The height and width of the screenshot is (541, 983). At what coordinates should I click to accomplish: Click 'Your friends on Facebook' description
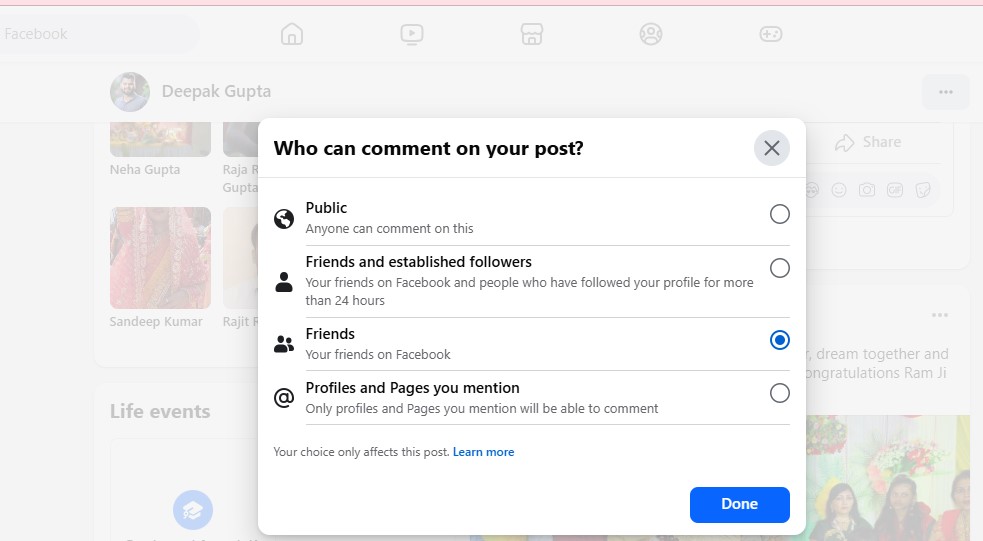click(378, 355)
